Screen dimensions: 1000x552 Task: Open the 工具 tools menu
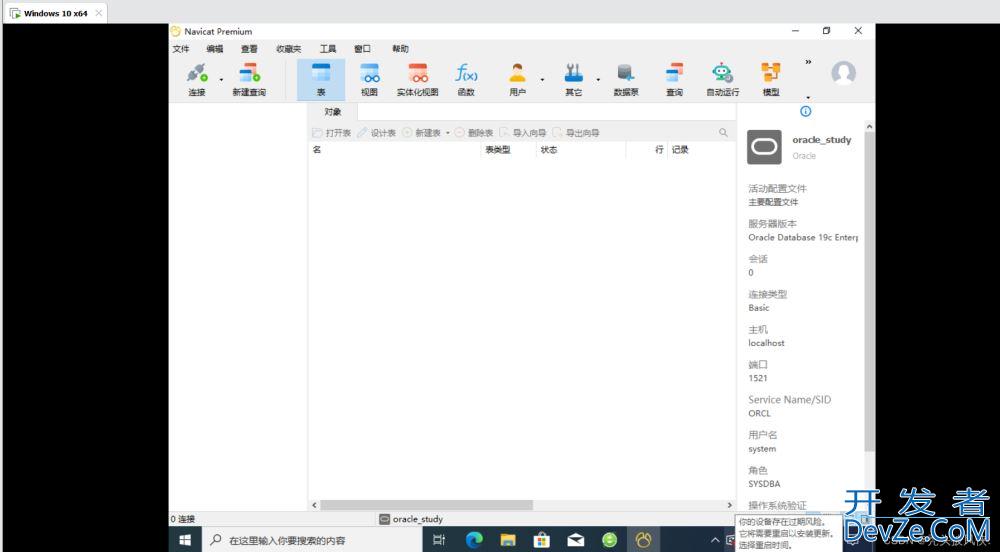[328, 48]
